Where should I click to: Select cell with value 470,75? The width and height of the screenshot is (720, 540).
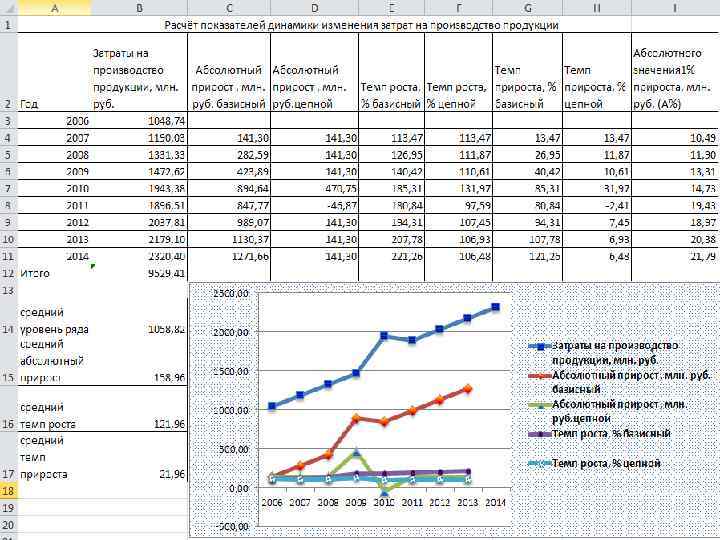tap(315, 188)
